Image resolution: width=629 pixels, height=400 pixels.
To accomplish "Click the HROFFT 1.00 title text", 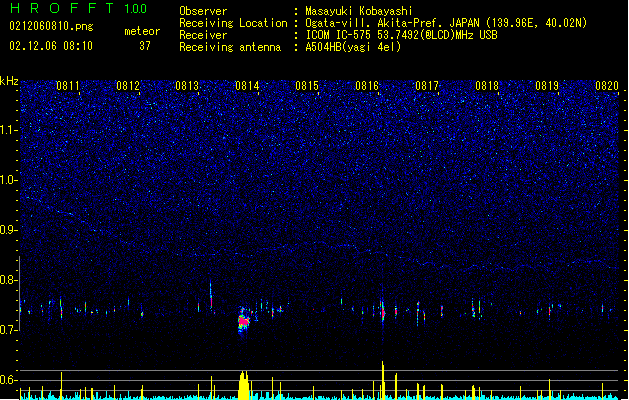I will [x=79, y=8].
